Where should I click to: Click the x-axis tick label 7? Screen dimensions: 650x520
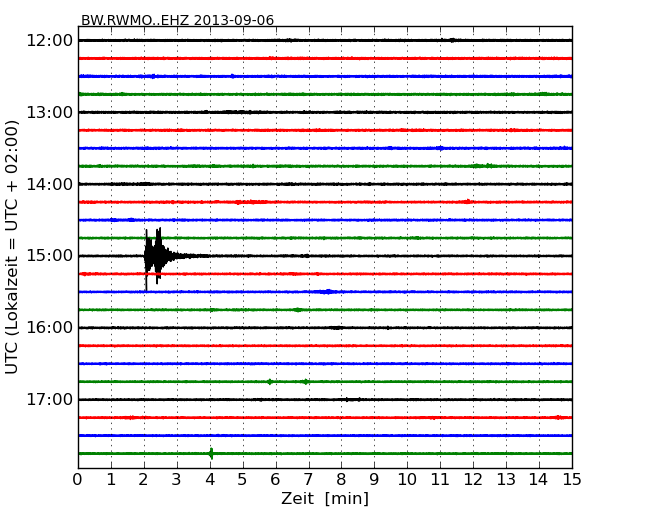click(x=308, y=480)
